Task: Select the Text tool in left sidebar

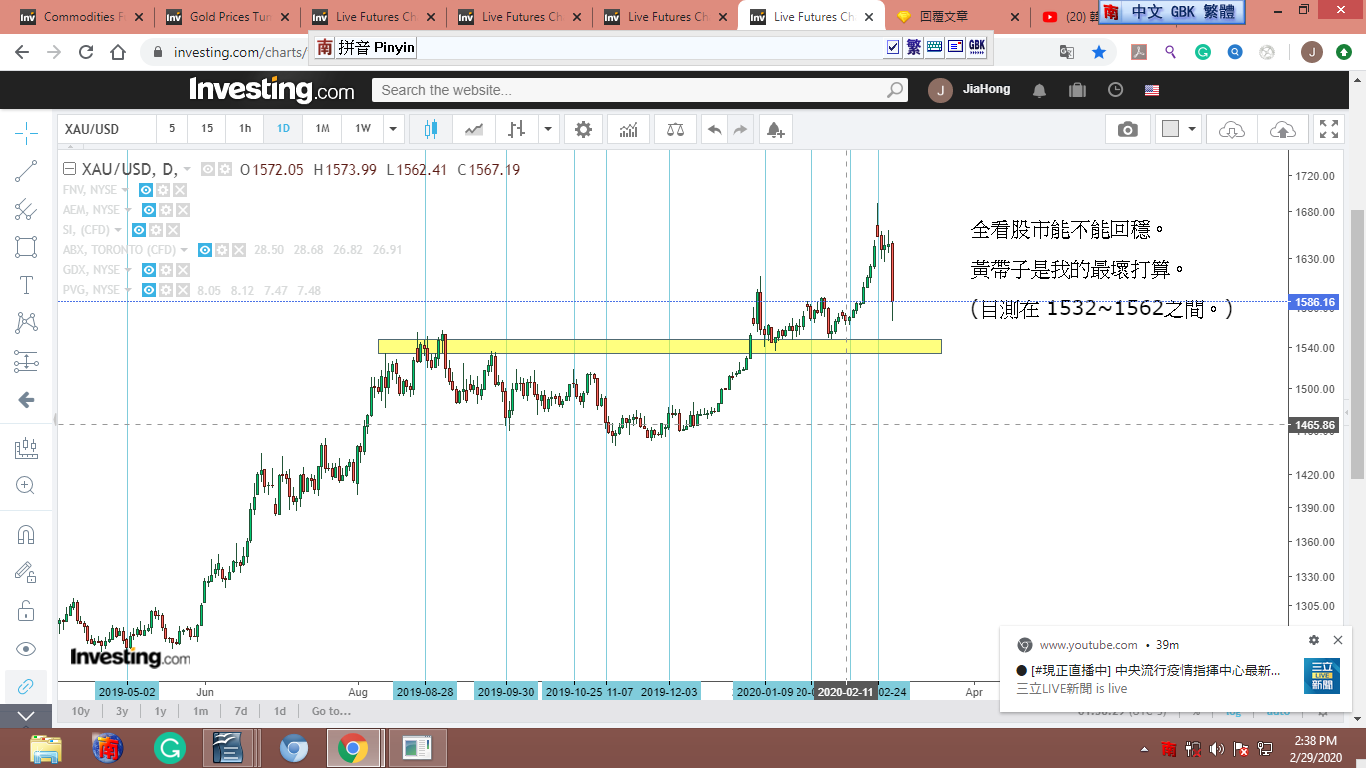Action: (x=26, y=285)
